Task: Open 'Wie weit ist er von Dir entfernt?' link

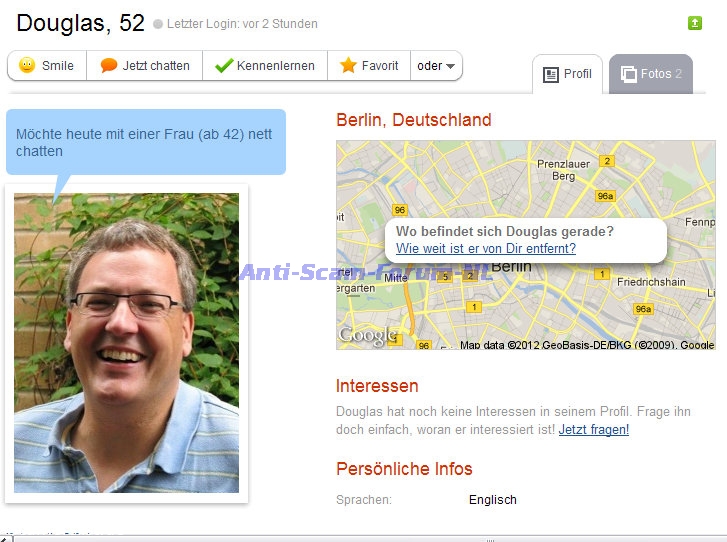Action: tap(486, 249)
